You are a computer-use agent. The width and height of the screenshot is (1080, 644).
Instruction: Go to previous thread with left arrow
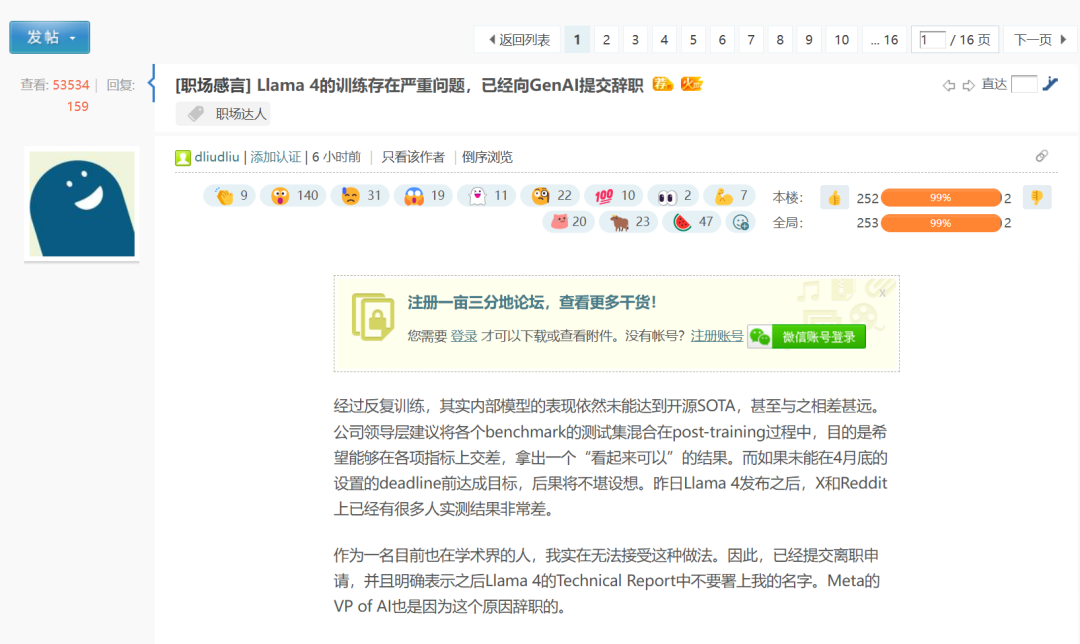pos(948,85)
